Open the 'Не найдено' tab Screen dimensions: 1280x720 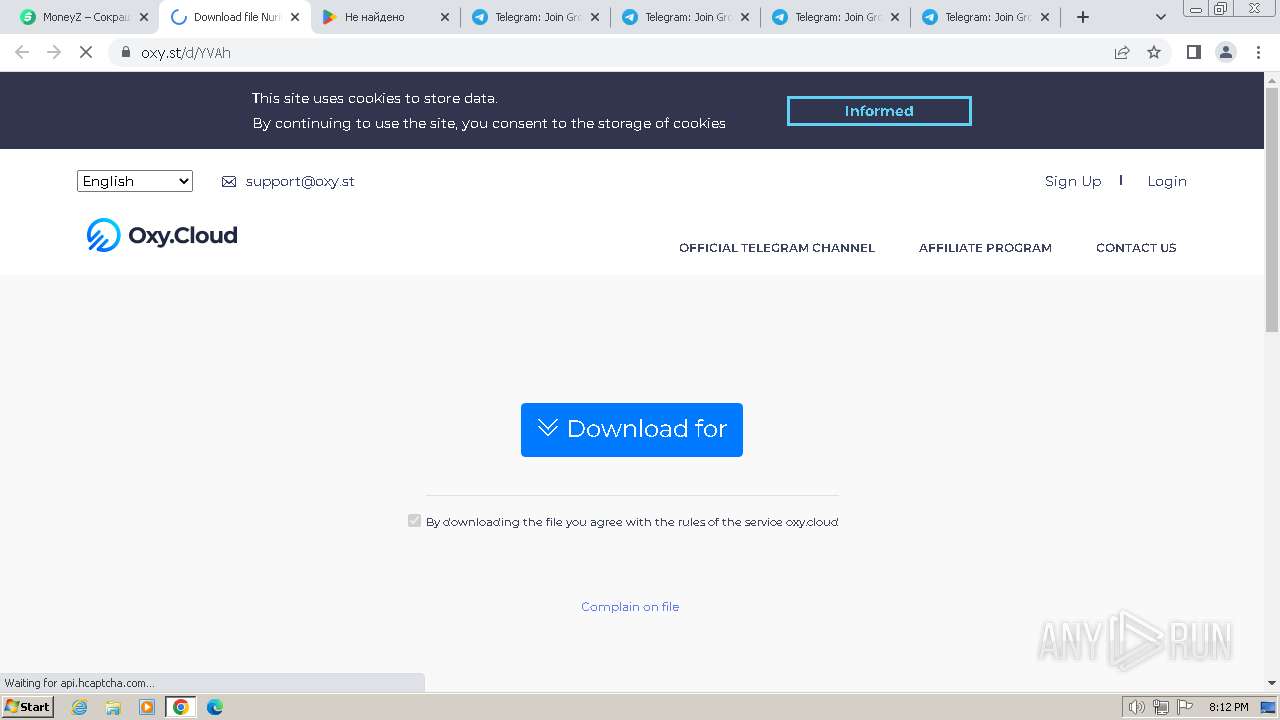click(385, 17)
